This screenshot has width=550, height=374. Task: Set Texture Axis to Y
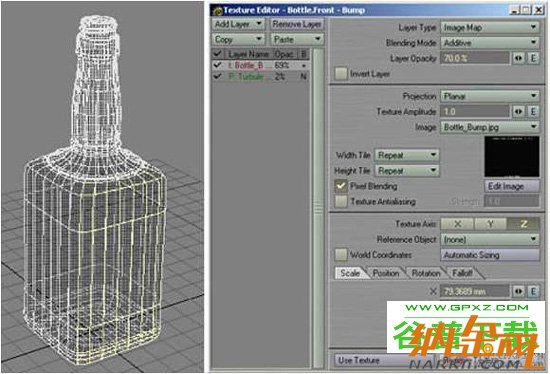(490, 224)
